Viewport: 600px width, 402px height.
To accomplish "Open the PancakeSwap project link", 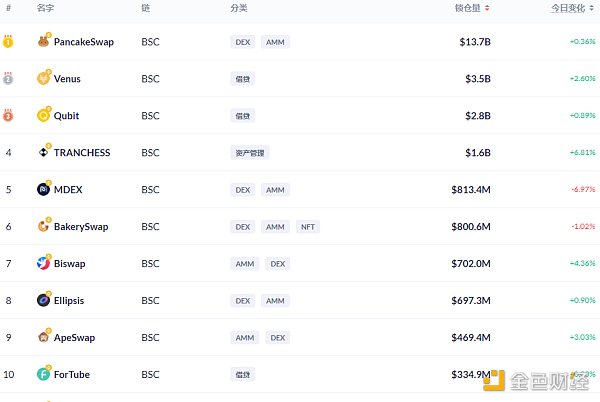I will 82,42.
